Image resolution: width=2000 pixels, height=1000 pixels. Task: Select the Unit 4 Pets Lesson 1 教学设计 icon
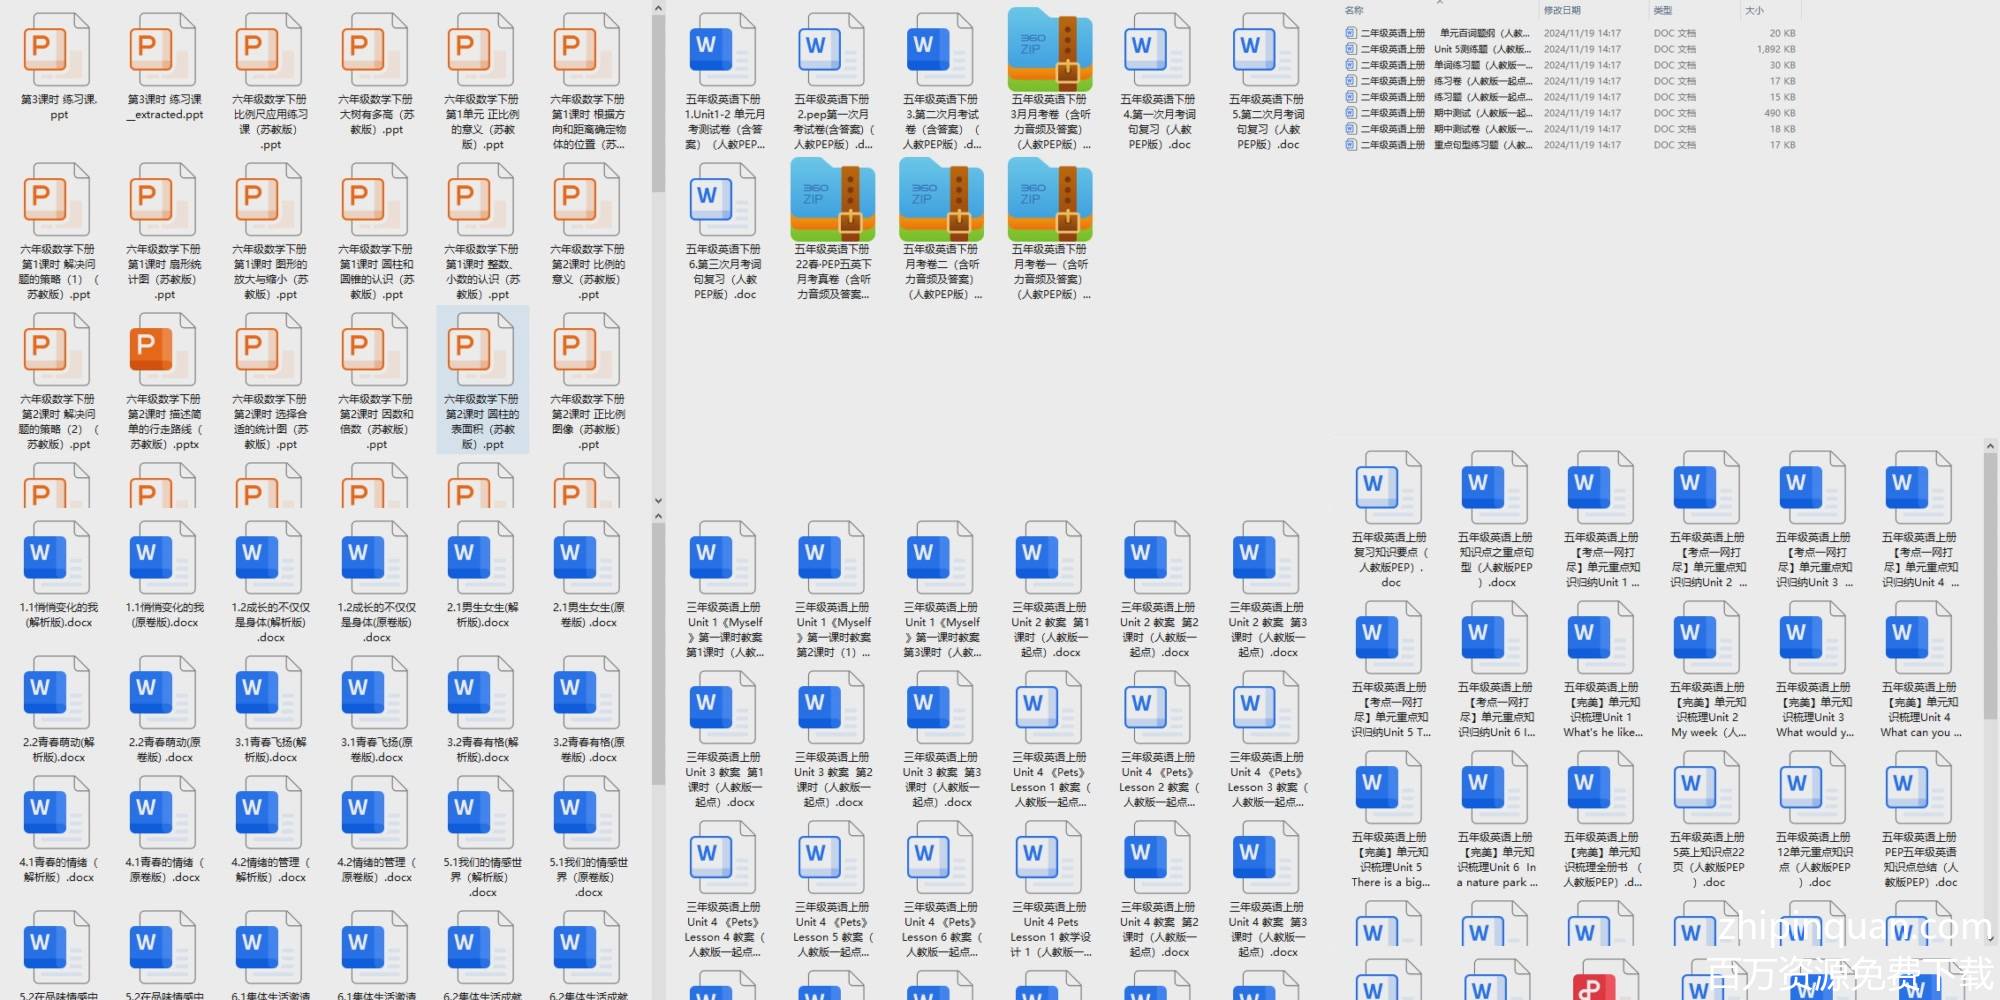(x=1049, y=857)
